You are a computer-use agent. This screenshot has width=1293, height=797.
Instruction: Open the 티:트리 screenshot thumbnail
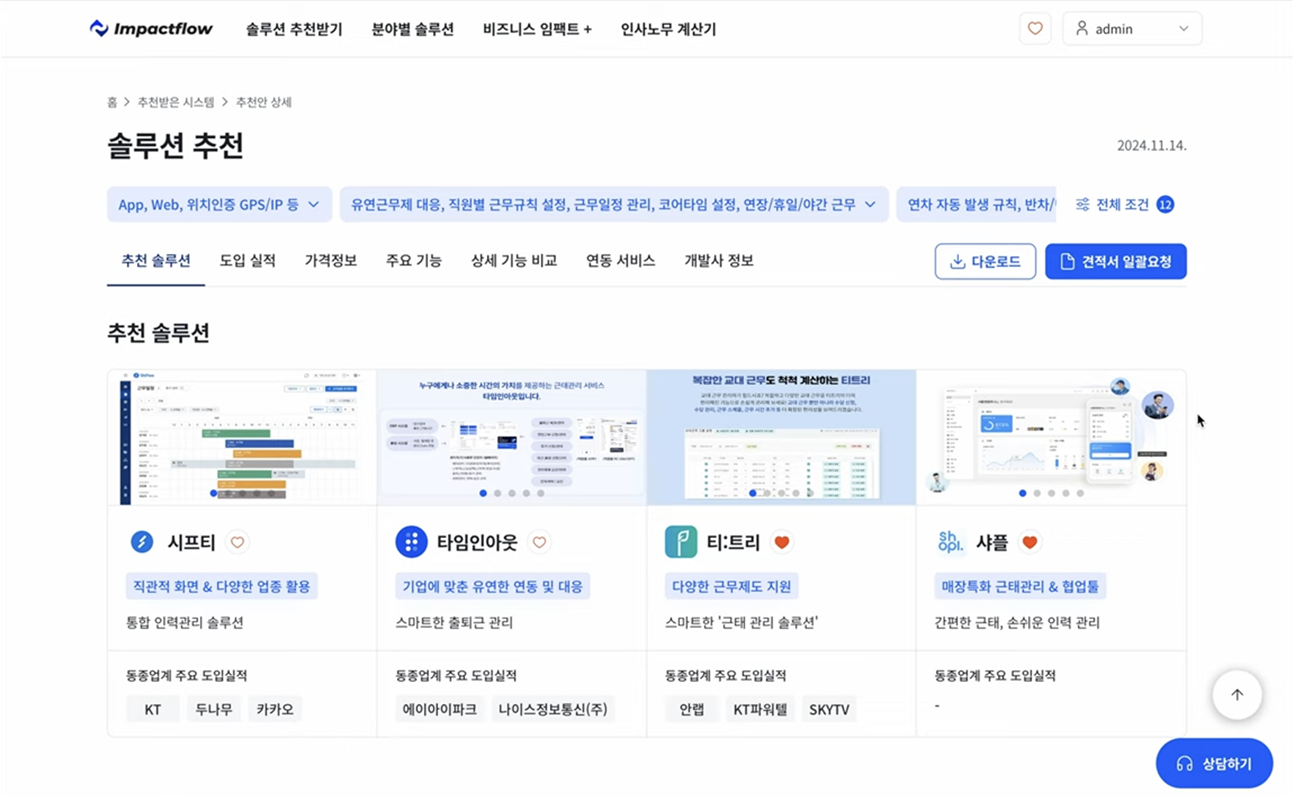click(x=781, y=437)
